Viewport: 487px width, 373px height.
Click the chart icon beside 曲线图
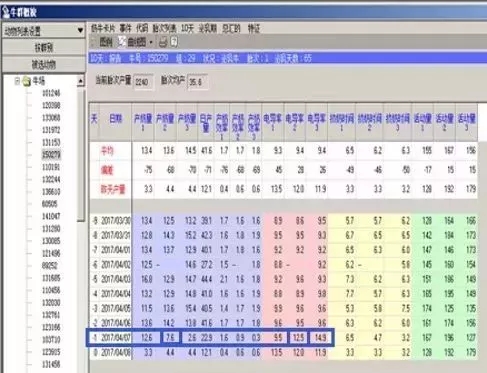pos(122,42)
